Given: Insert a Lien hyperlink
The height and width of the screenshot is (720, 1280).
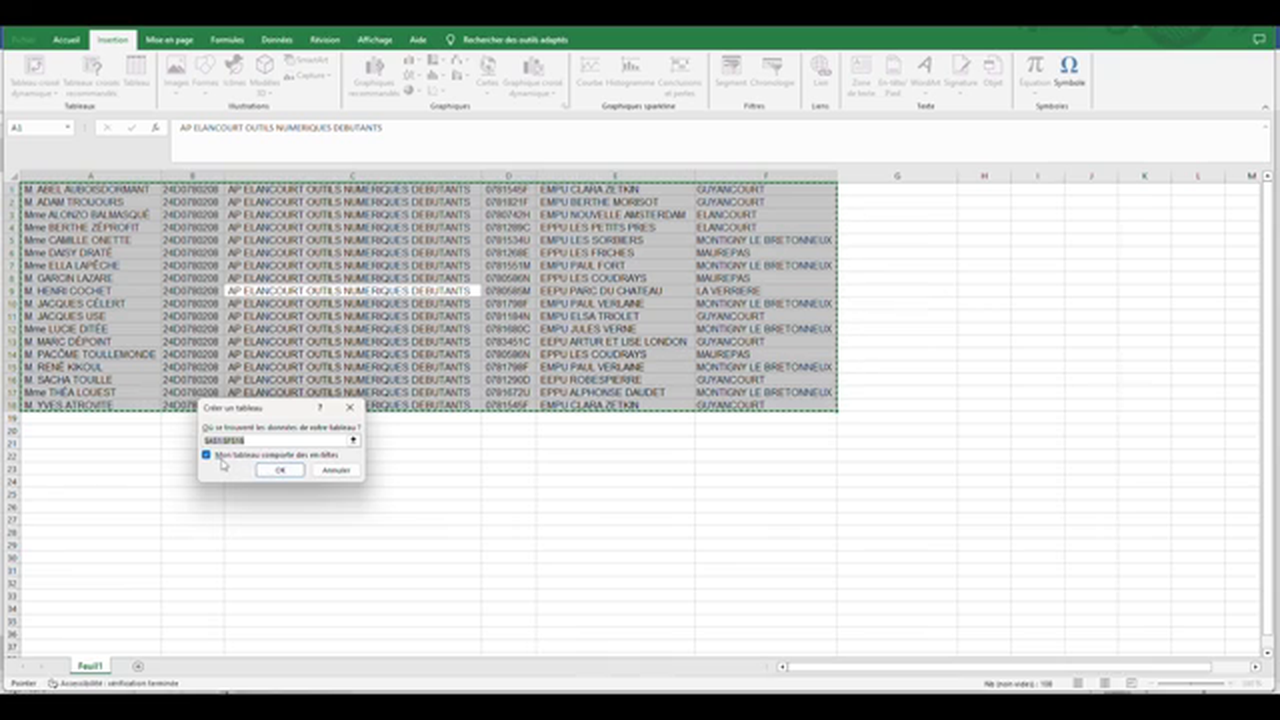Looking at the screenshot, I should (x=821, y=69).
